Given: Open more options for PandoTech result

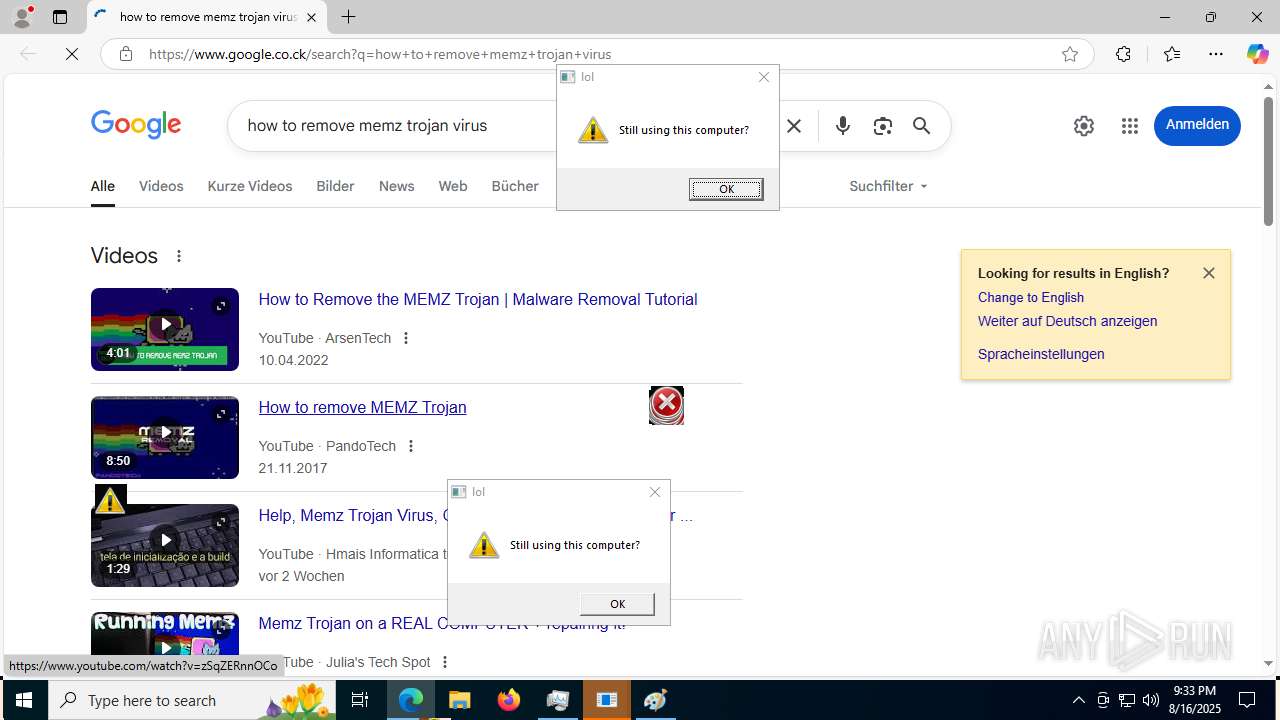Looking at the screenshot, I should click(x=411, y=446).
